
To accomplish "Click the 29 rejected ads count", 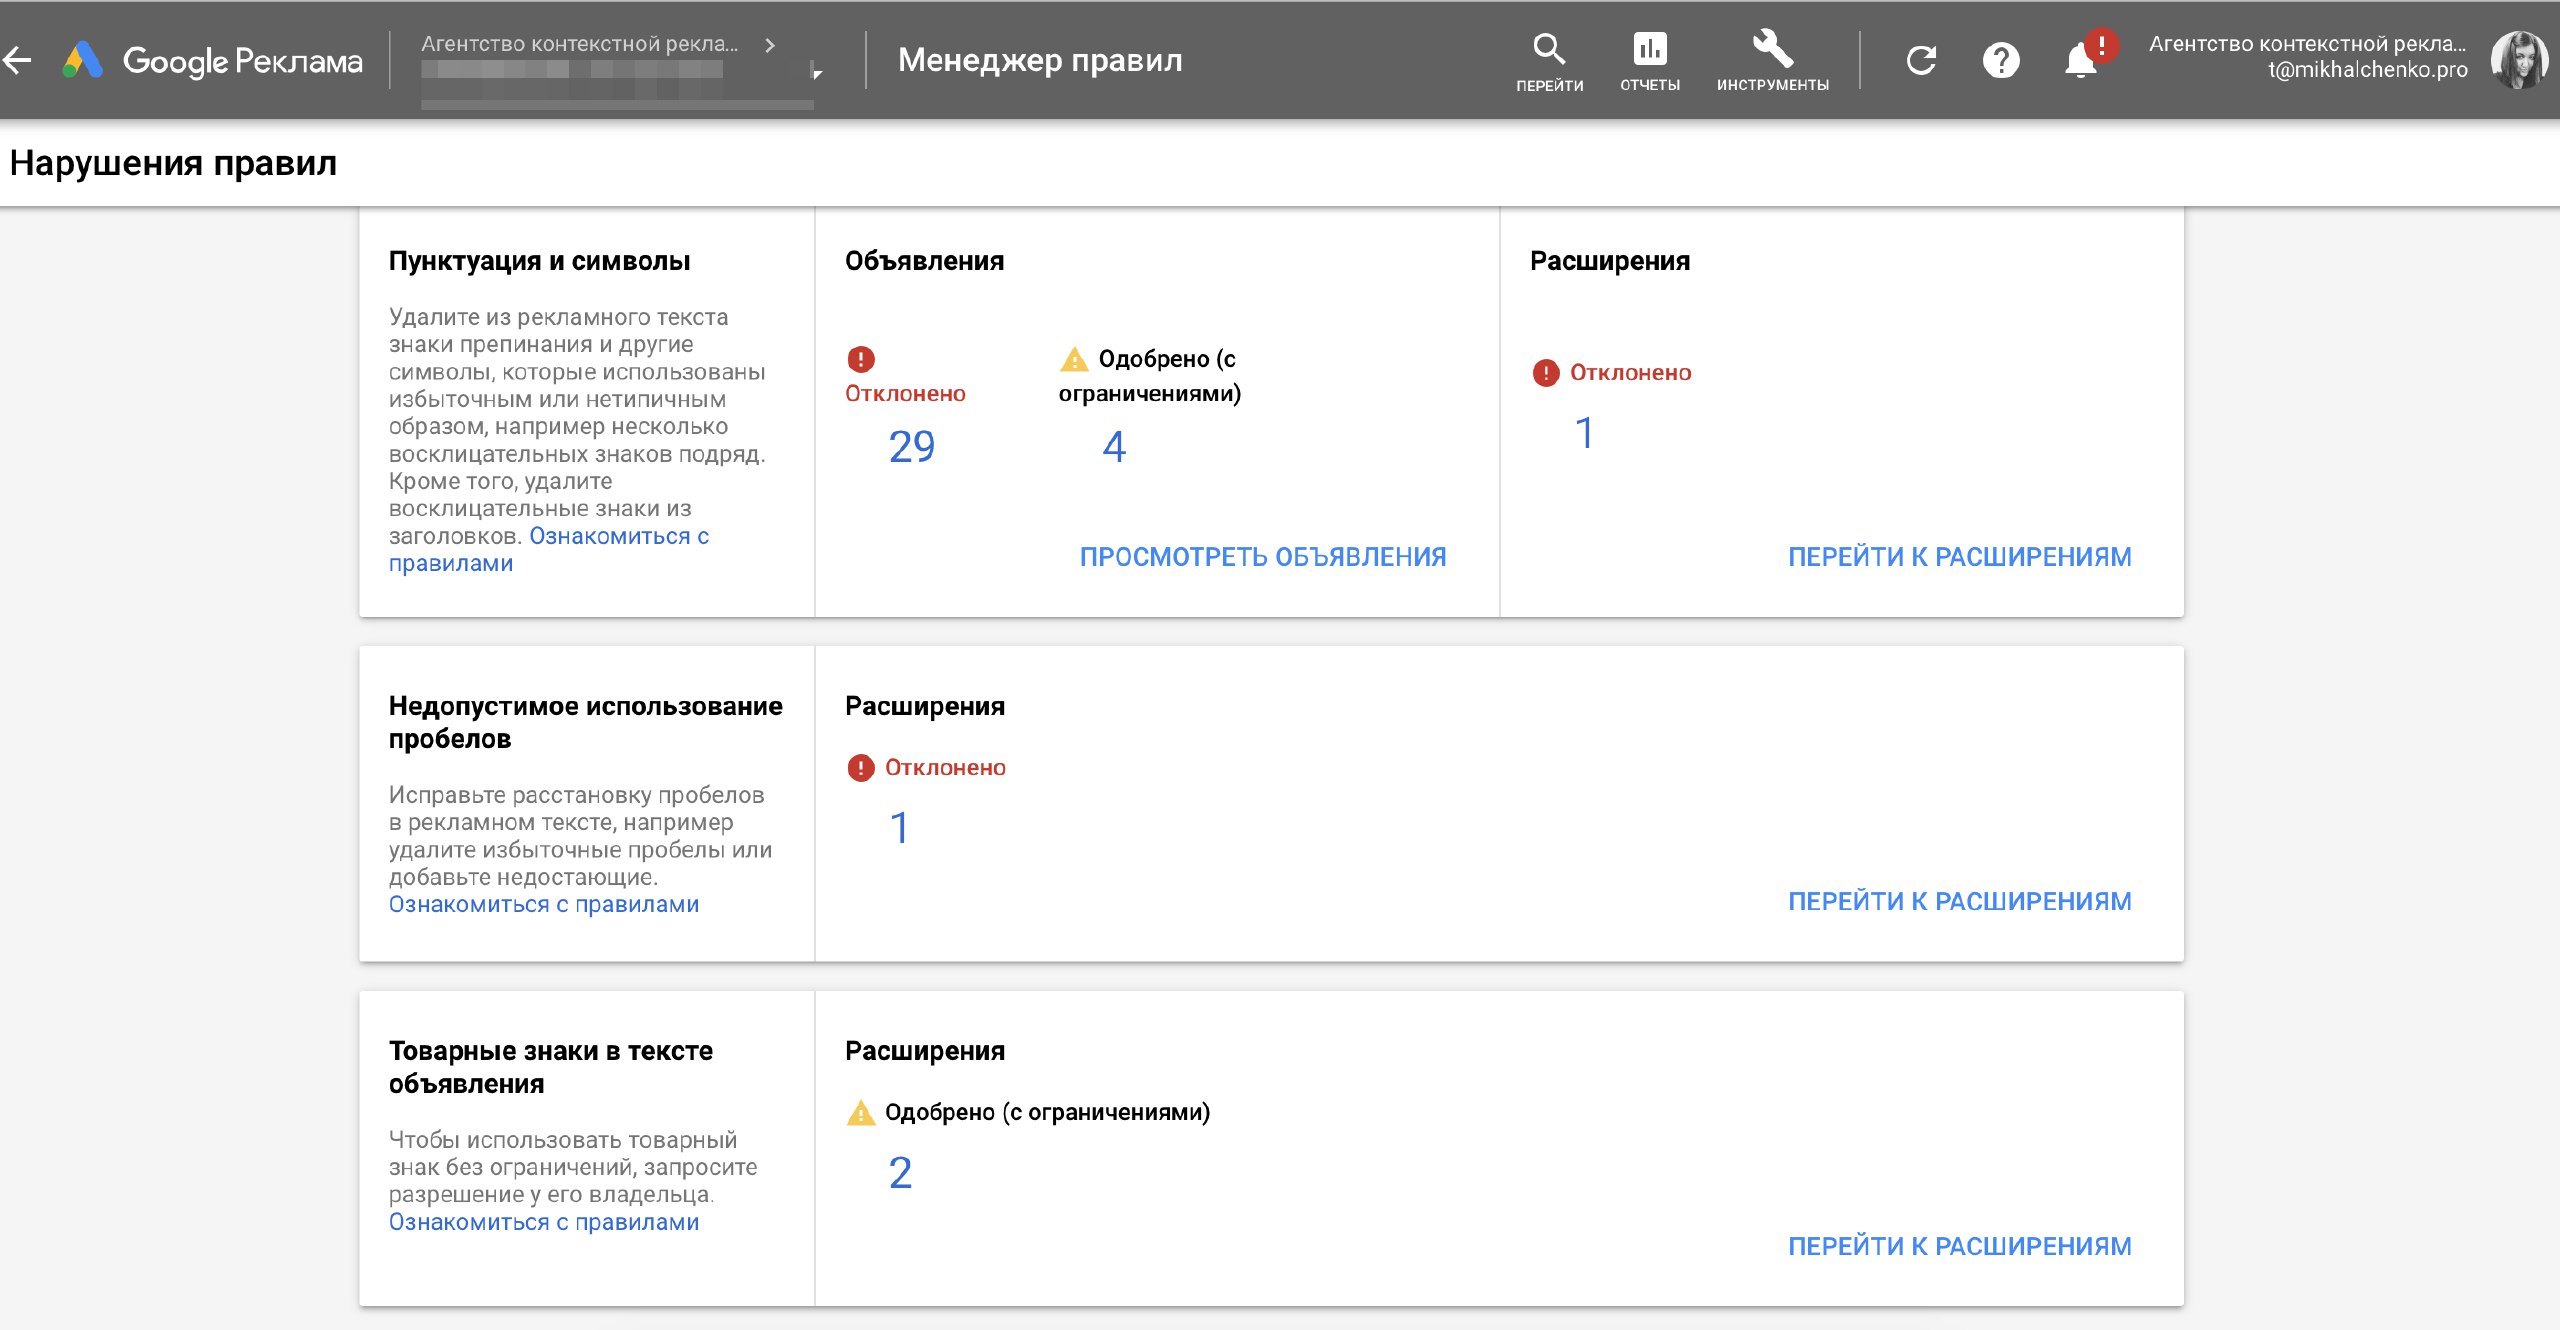I will [x=911, y=446].
